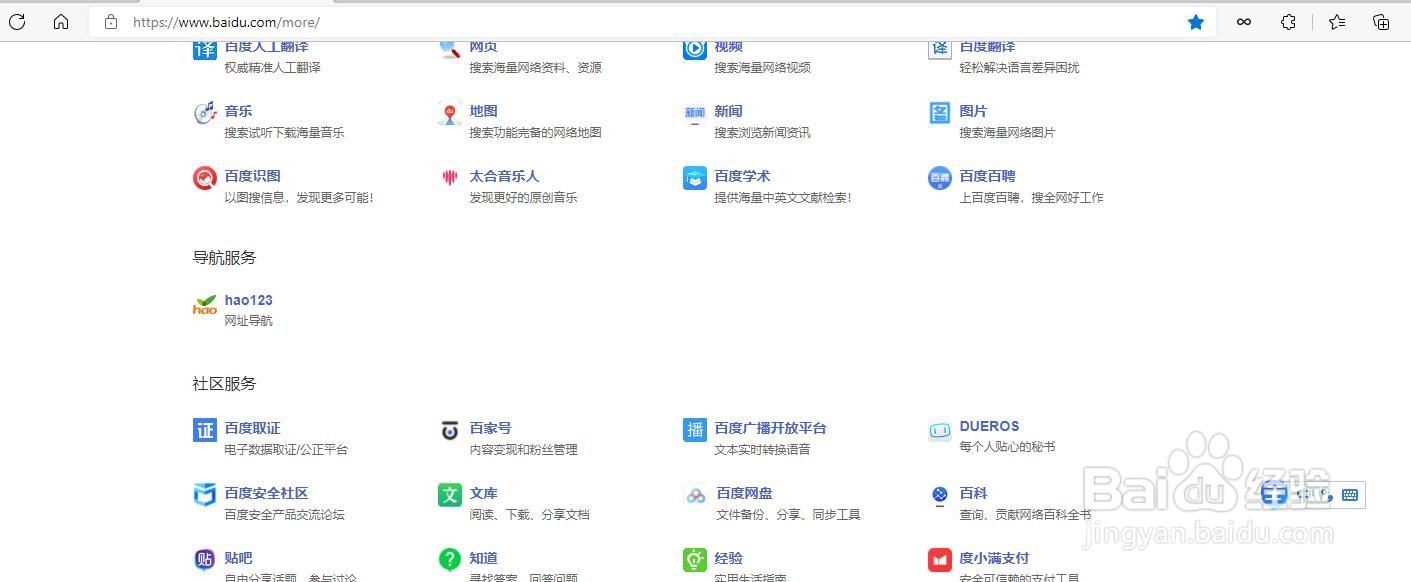Open the 度小满支付 link
Image resolution: width=1411 pixels, height=582 pixels.
[x=994, y=558]
